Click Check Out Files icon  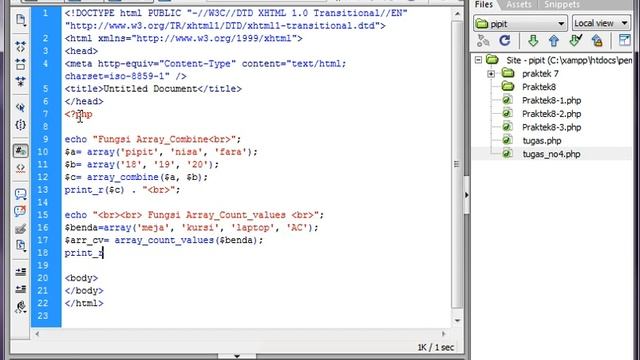coord(576,40)
